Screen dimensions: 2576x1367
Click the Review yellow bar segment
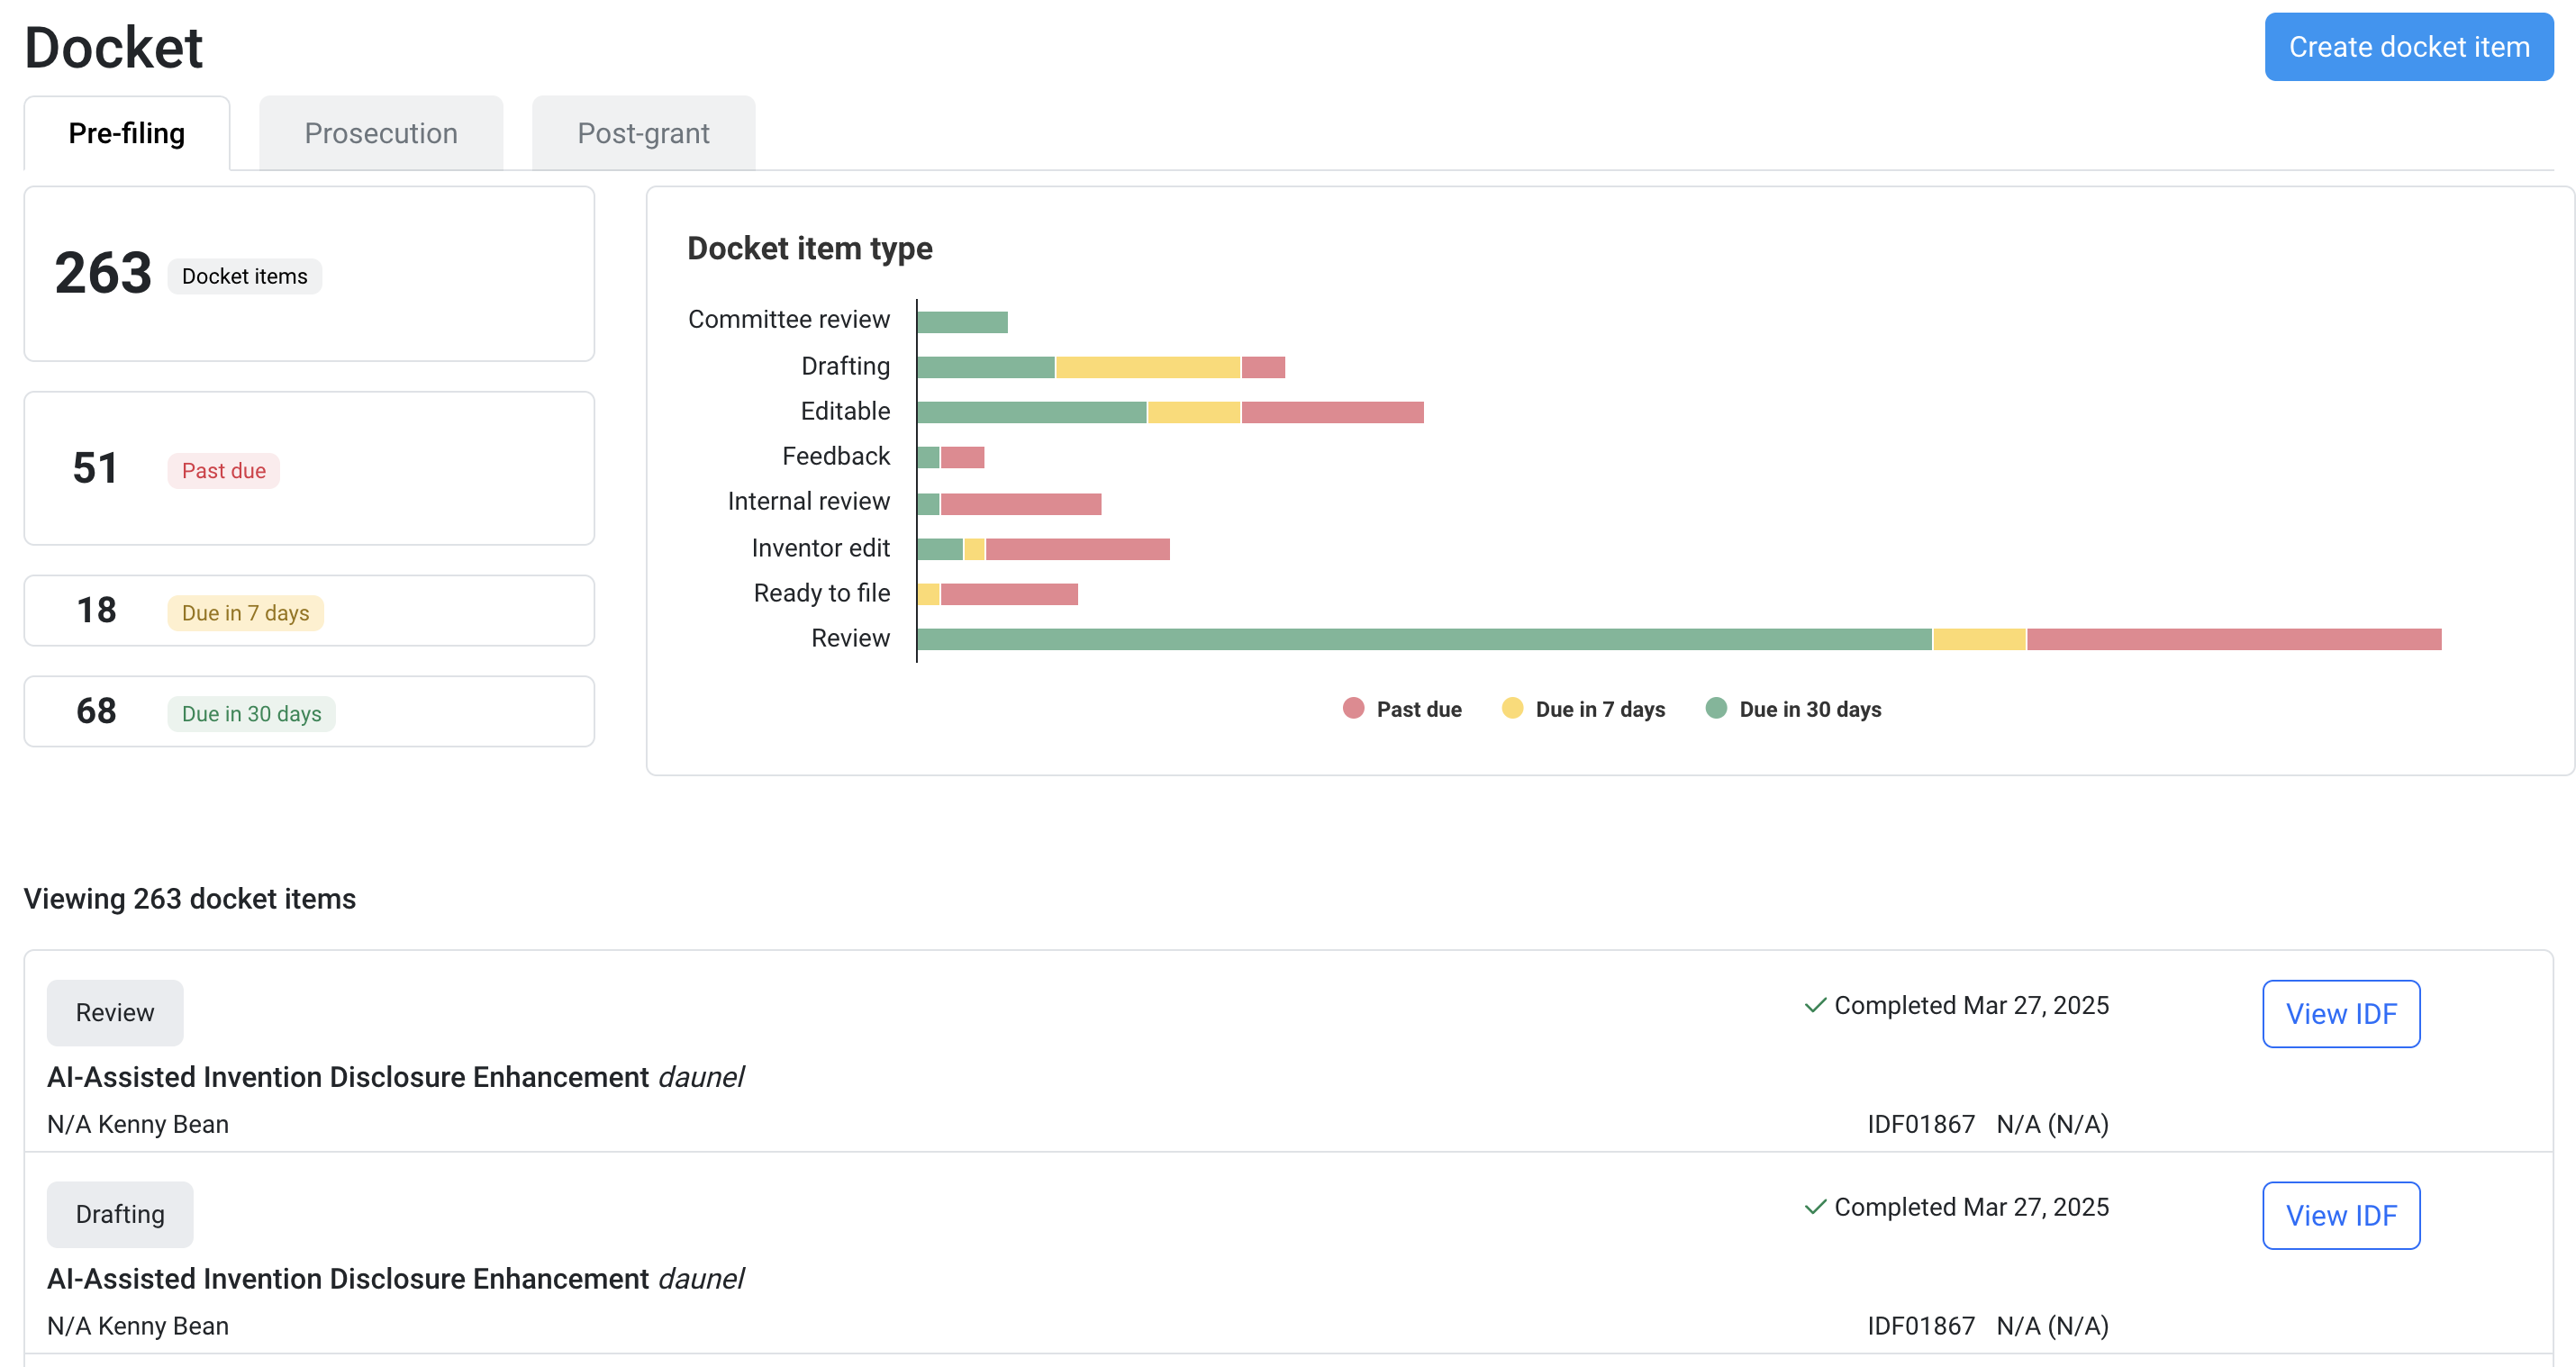pos(1979,639)
